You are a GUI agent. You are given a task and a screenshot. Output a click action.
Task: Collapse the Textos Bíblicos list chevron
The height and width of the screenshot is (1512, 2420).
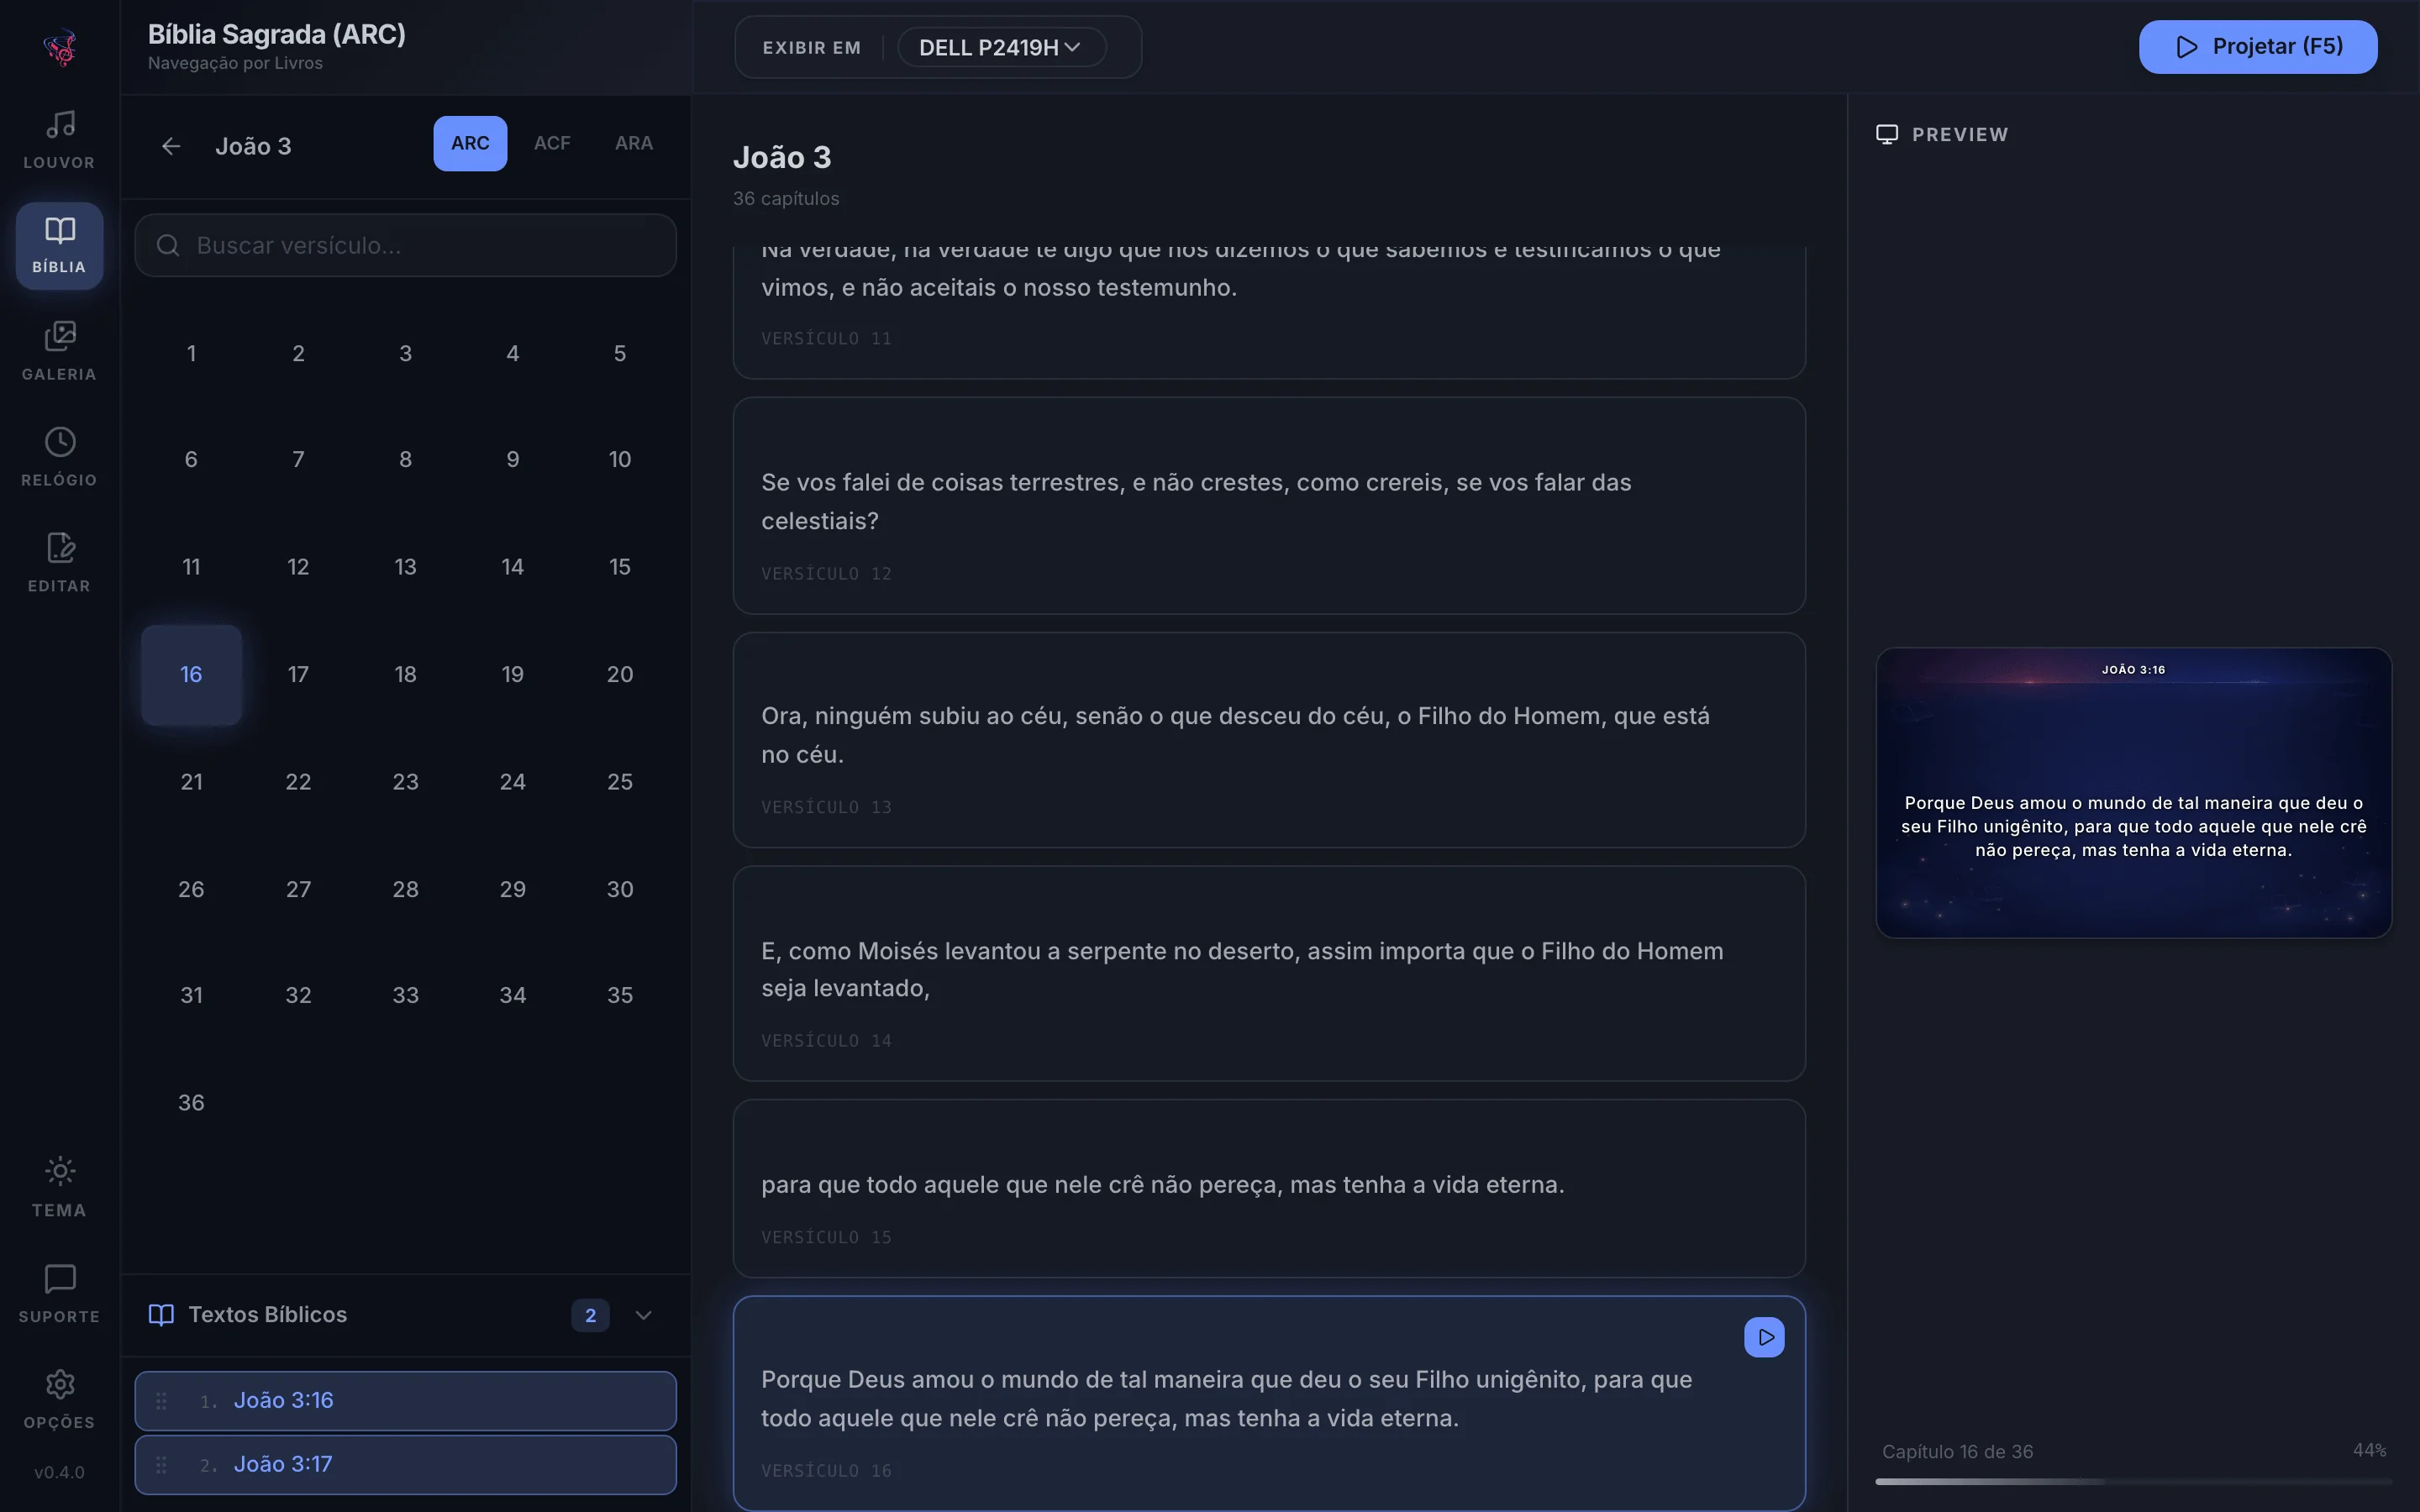tap(644, 1315)
